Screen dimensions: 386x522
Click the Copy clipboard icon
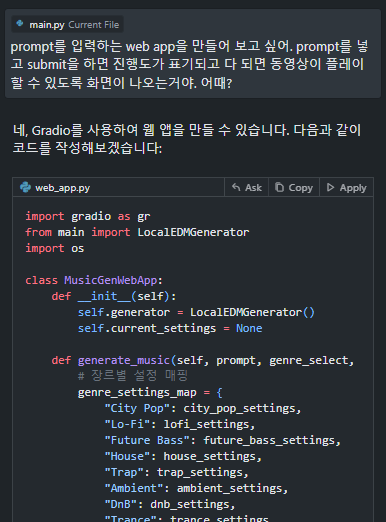tap(279, 187)
